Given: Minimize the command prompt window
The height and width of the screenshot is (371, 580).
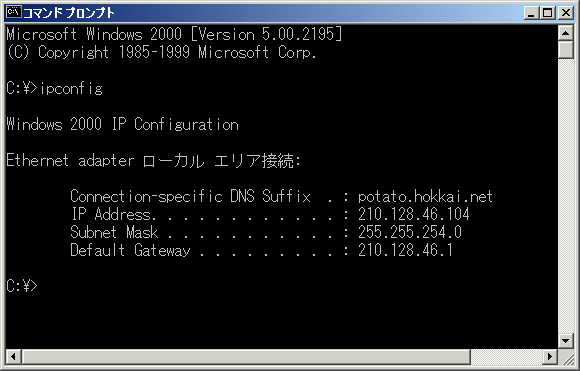Looking at the screenshot, I should click(531, 13).
